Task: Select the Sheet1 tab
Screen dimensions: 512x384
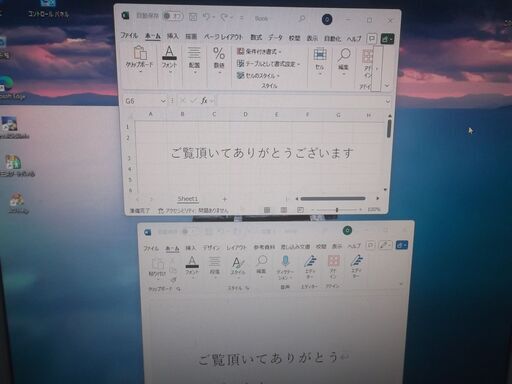Action: coord(188,199)
